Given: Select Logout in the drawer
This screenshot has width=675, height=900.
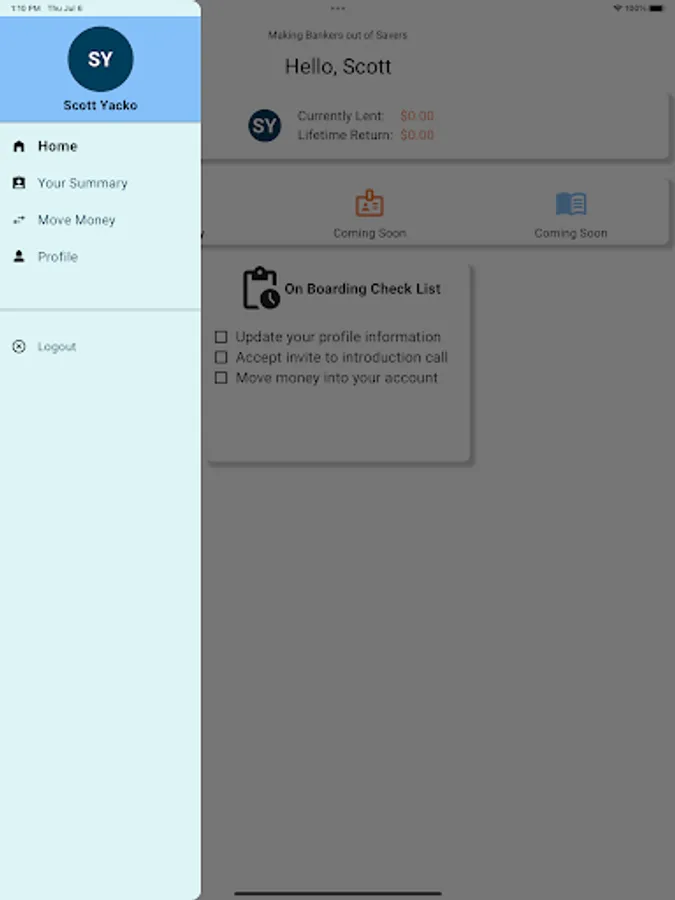Looking at the screenshot, I should coord(100,347).
